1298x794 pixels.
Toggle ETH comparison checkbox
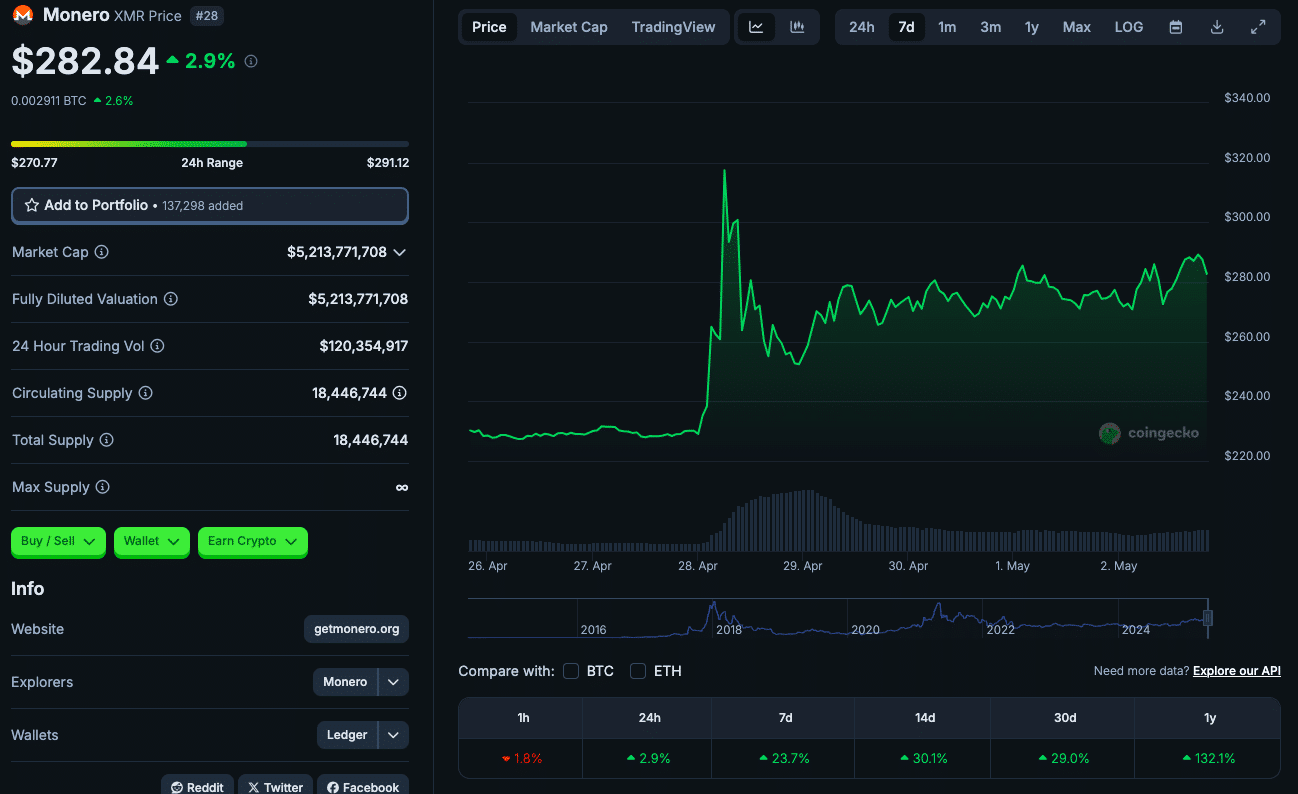pos(638,671)
